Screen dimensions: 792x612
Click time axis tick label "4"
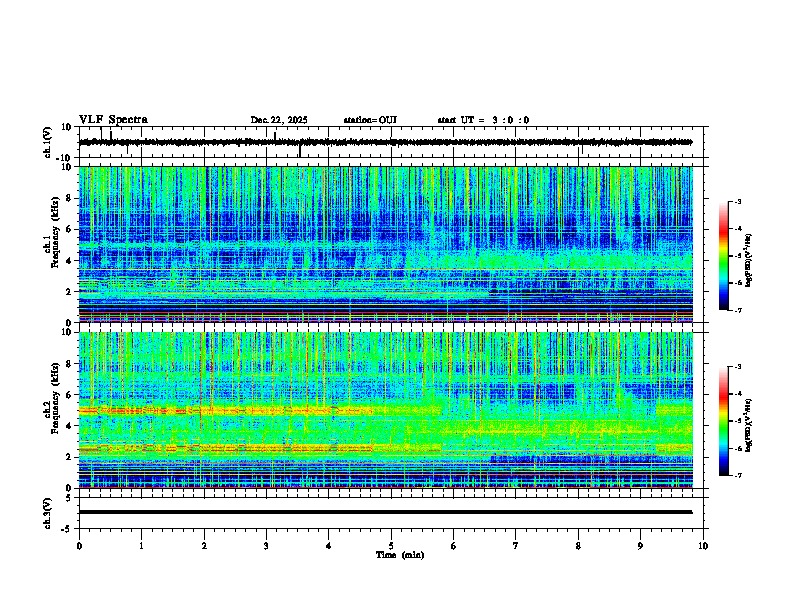coord(329,546)
